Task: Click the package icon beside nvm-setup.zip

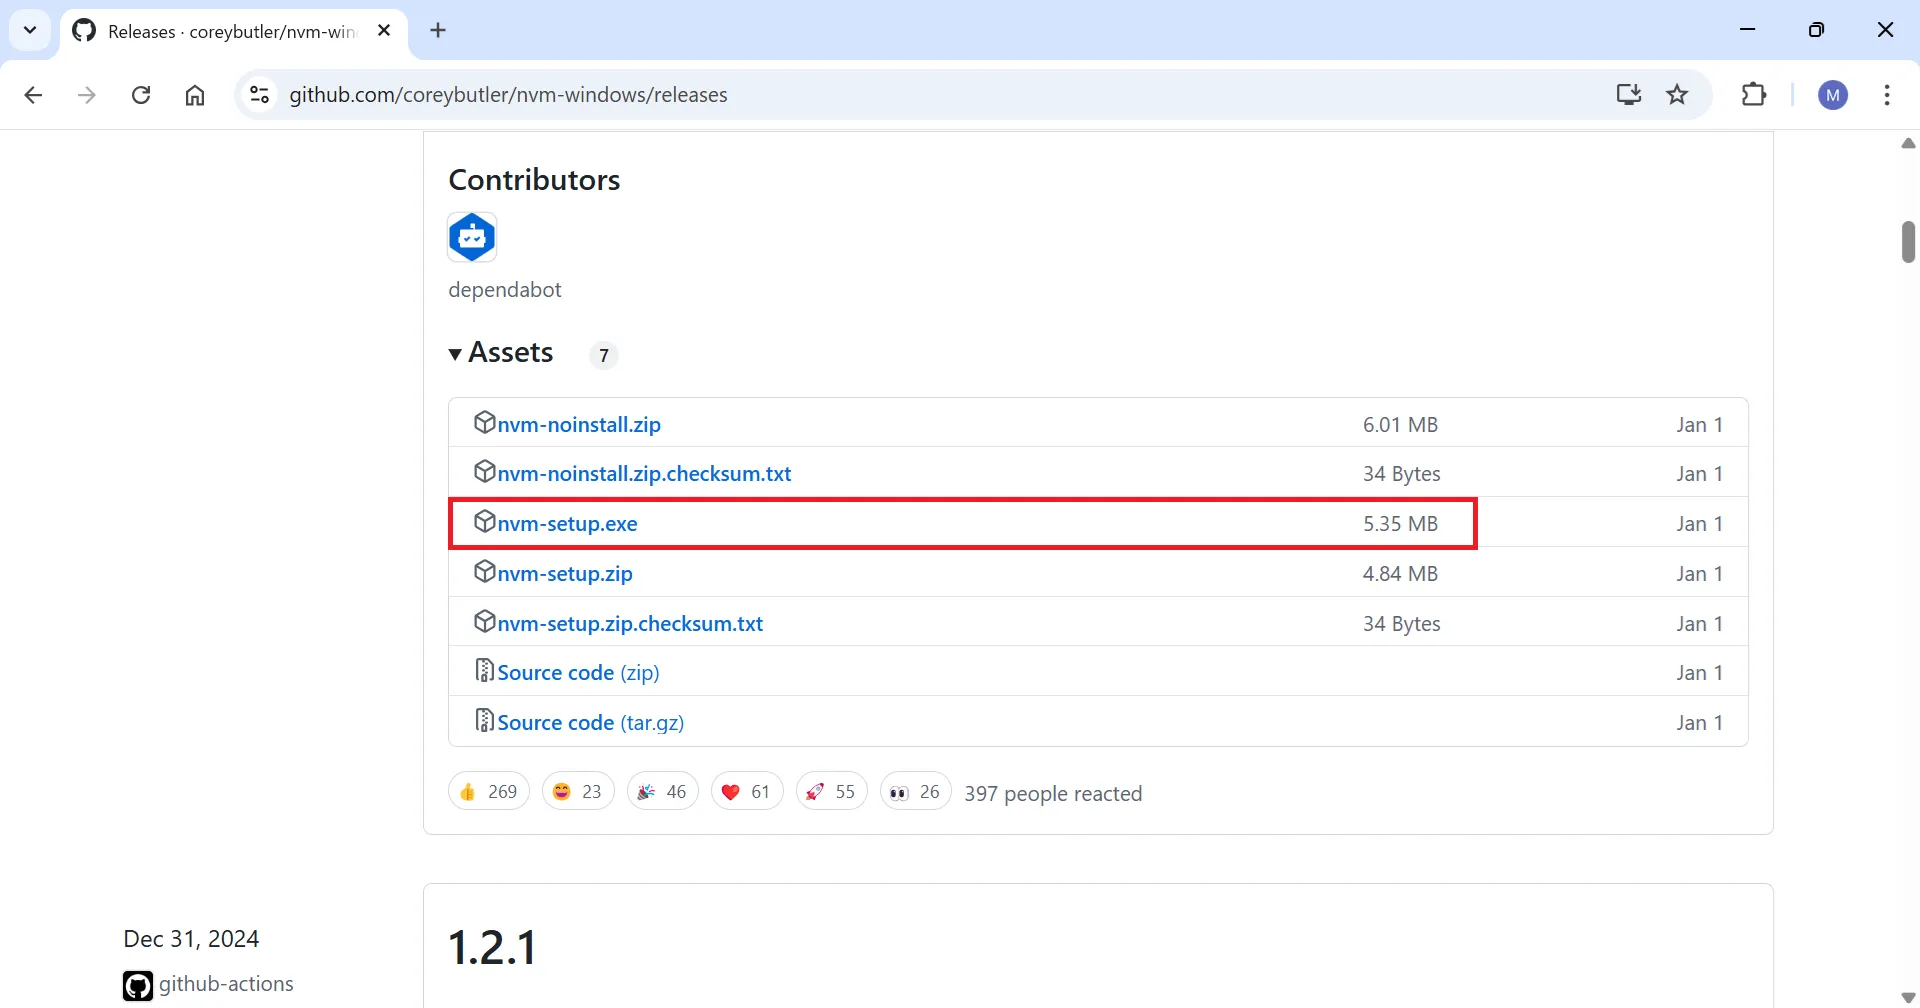Action: pyautogui.click(x=485, y=571)
